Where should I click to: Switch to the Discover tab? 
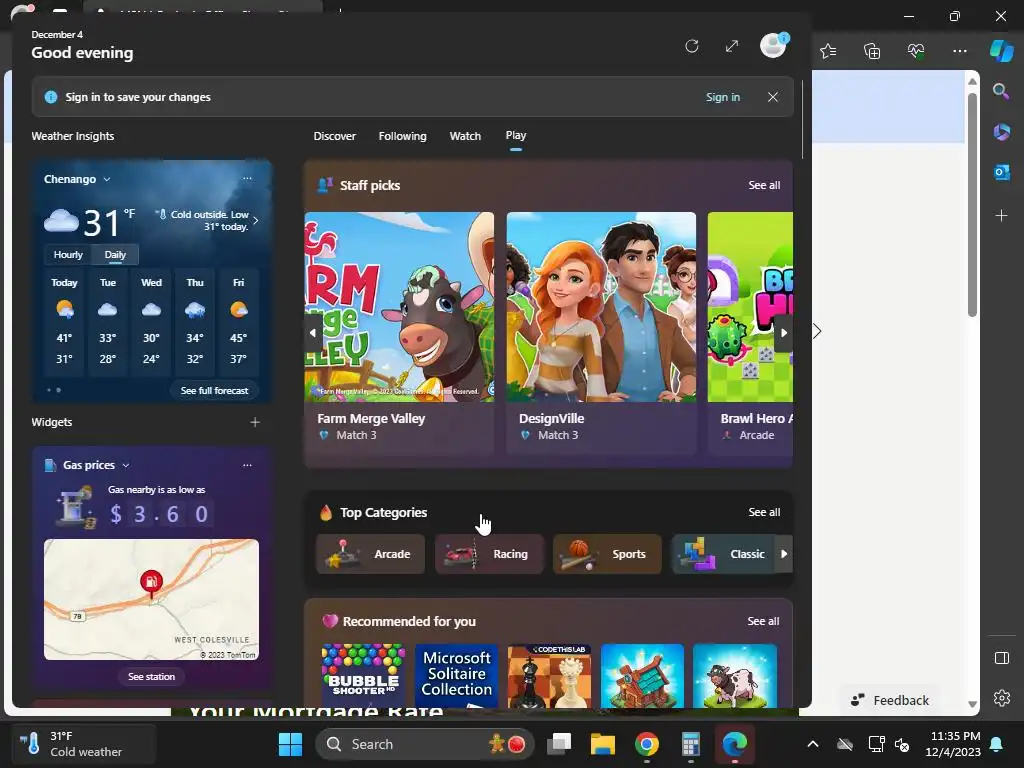tap(334, 136)
